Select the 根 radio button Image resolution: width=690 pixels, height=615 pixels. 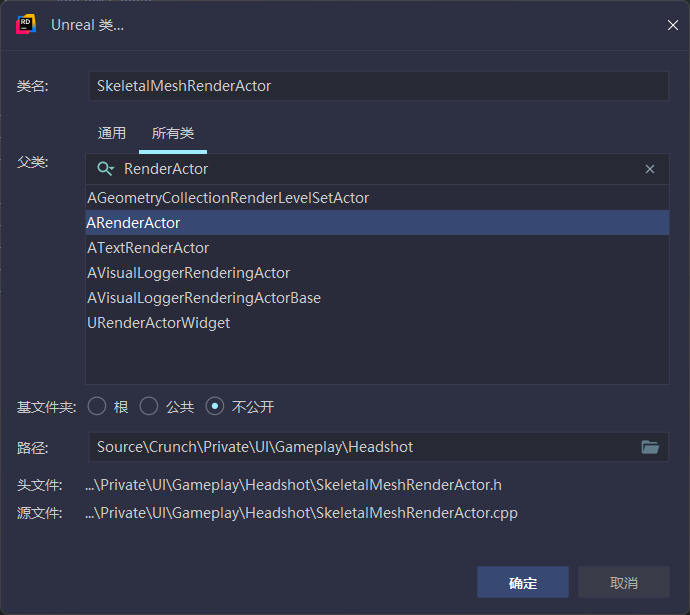point(97,406)
